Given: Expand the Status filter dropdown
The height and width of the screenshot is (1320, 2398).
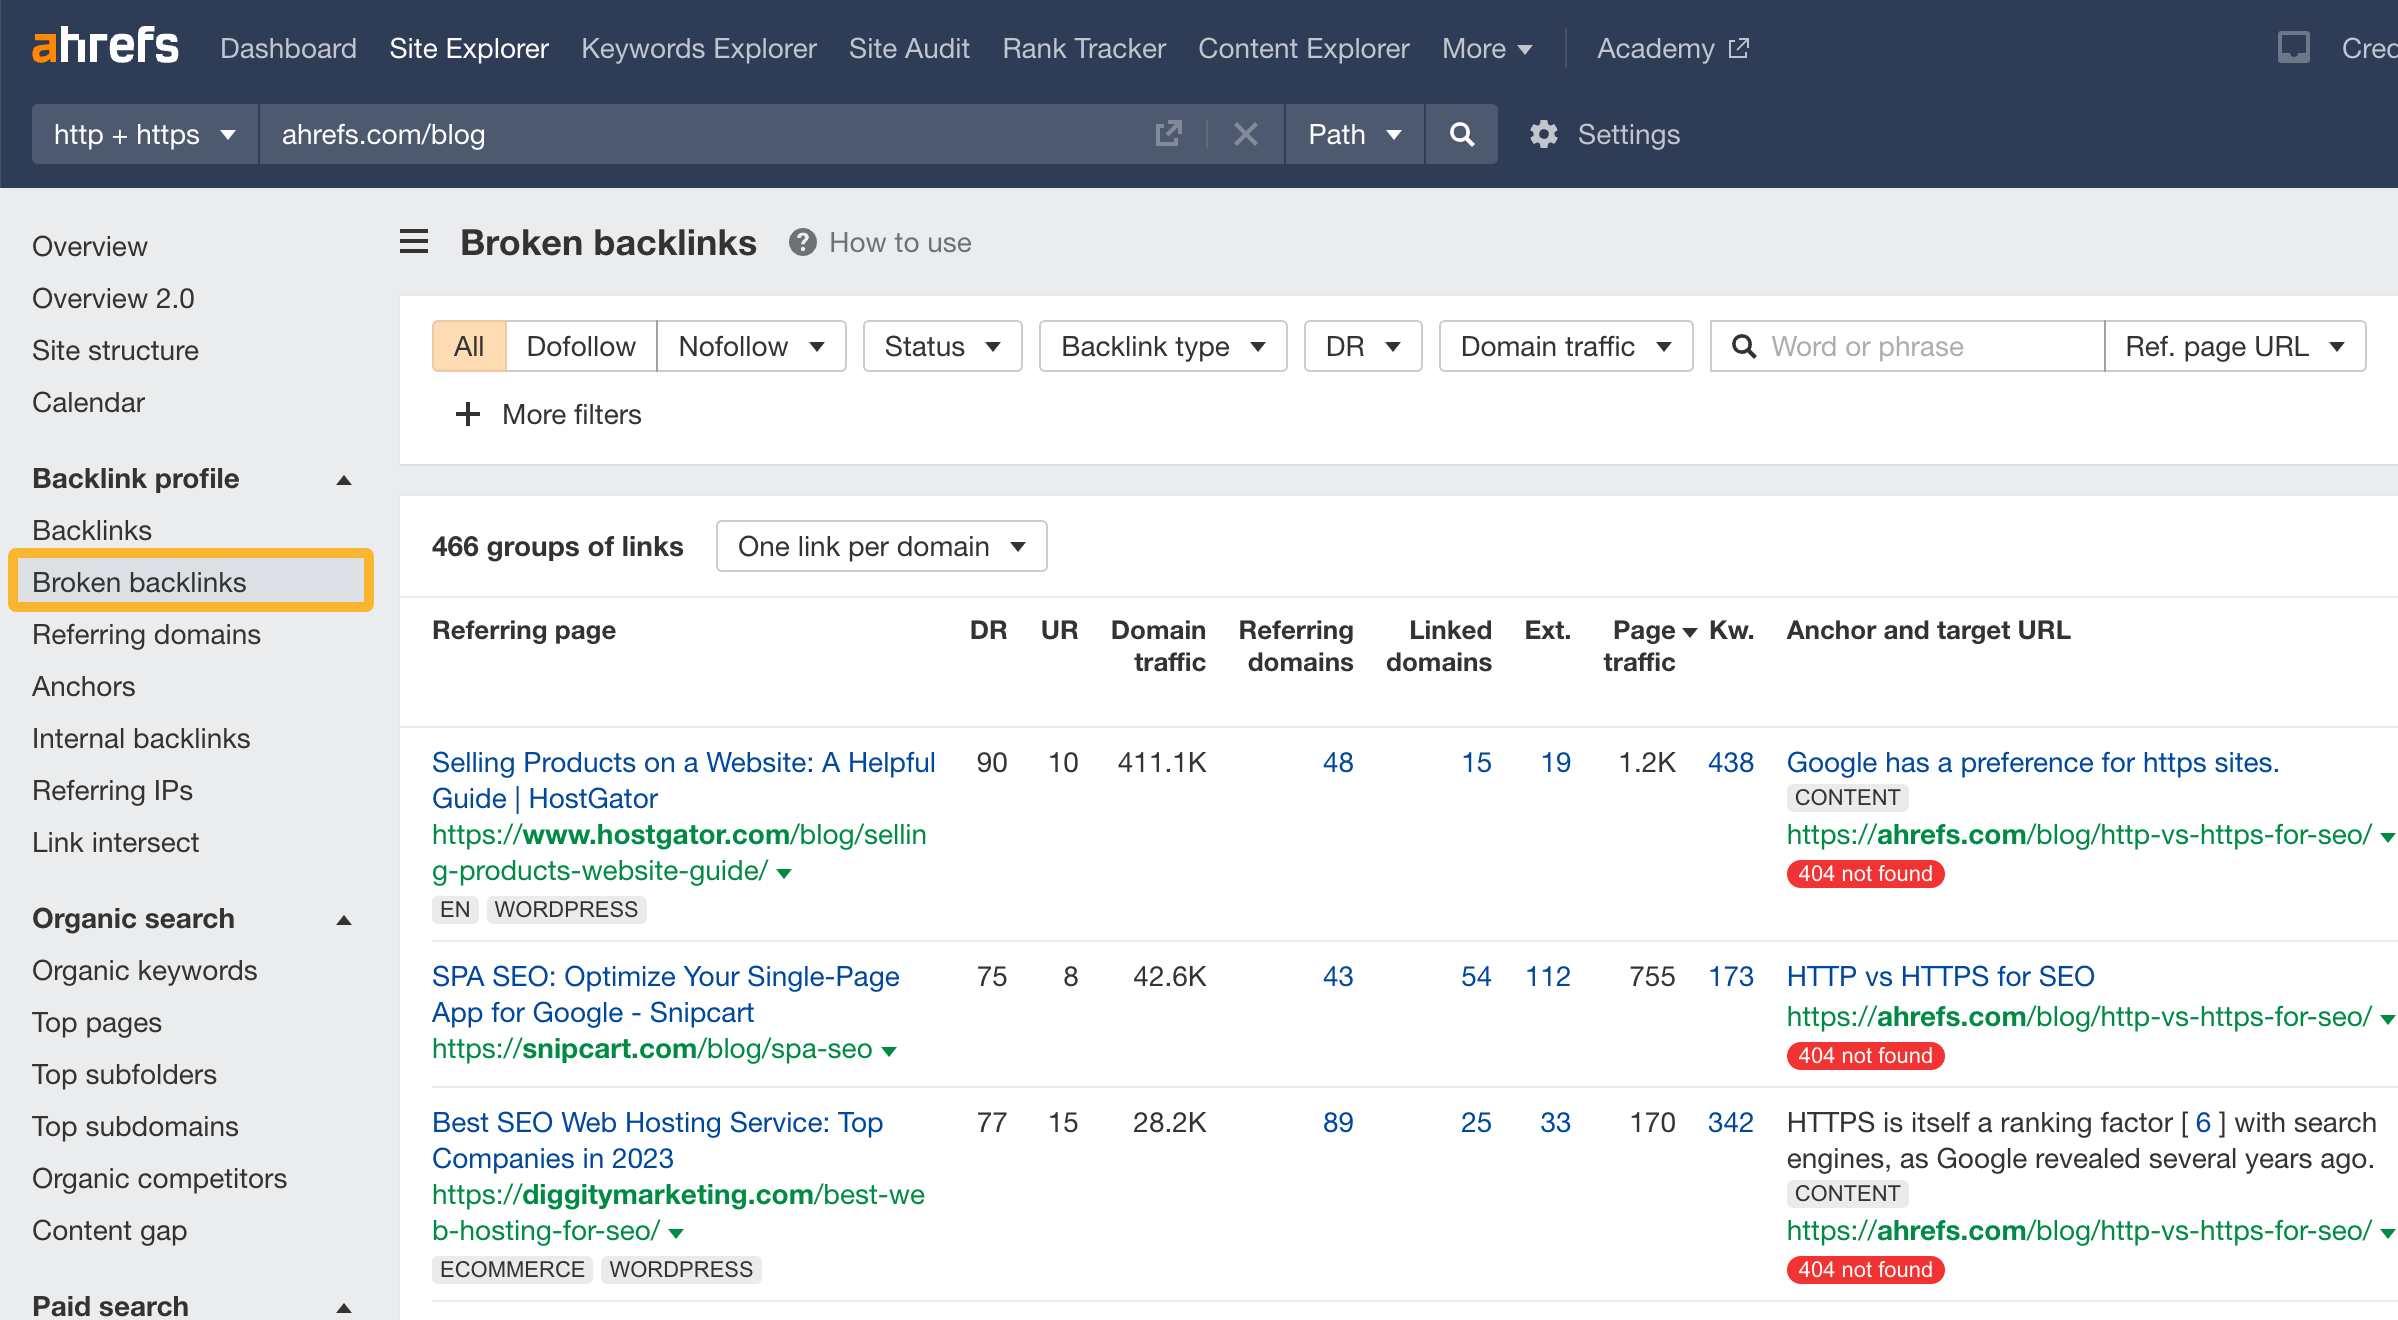Looking at the screenshot, I should 937,345.
